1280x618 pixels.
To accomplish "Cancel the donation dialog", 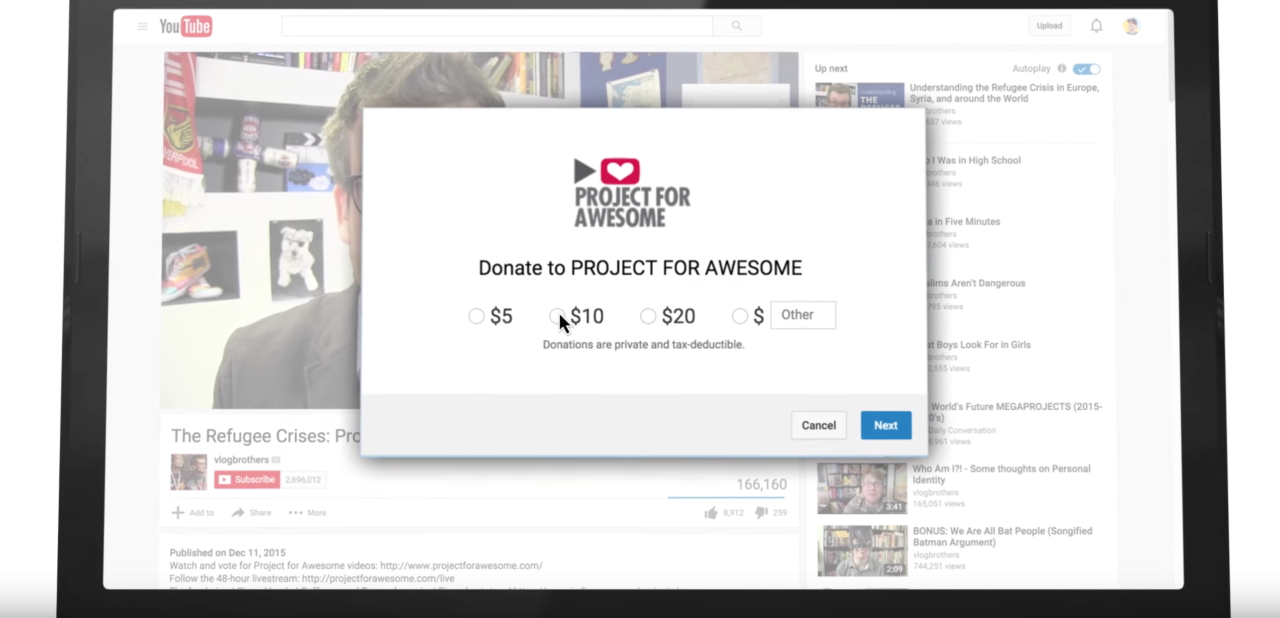I will [x=818, y=425].
